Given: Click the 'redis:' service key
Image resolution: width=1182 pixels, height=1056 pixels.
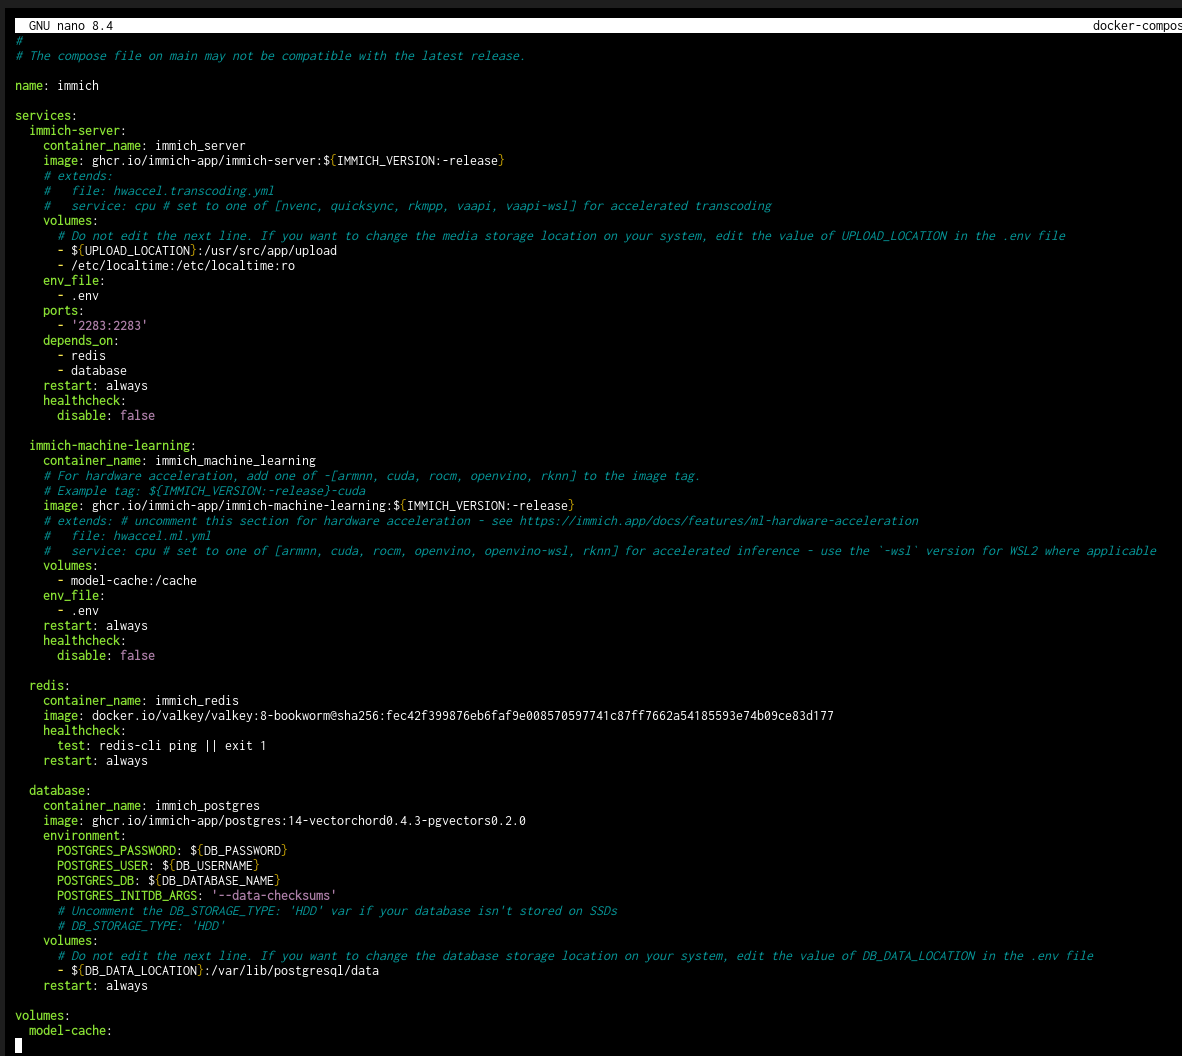Looking at the screenshot, I should click(49, 686).
